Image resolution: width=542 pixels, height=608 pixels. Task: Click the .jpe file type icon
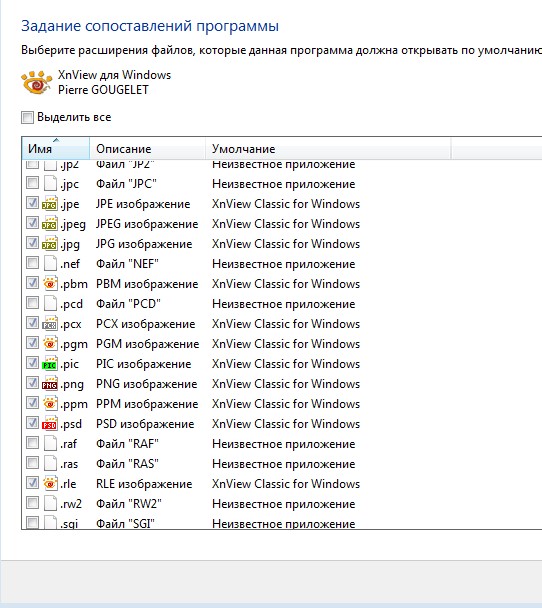[50, 204]
